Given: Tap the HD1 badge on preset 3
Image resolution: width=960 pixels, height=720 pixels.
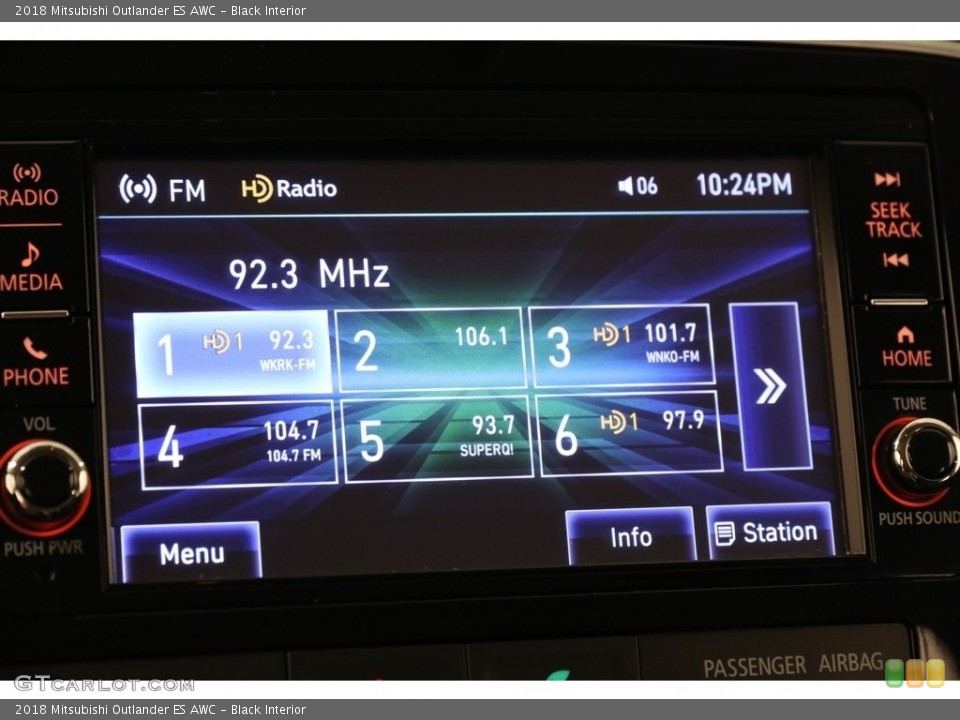Looking at the screenshot, I should point(612,334).
